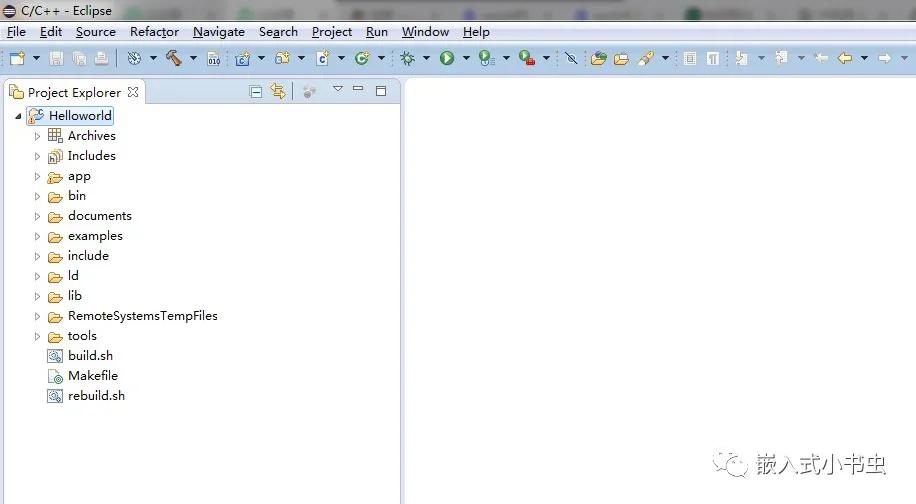Expand the Archives tree node
The image size is (916, 504).
(37, 136)
